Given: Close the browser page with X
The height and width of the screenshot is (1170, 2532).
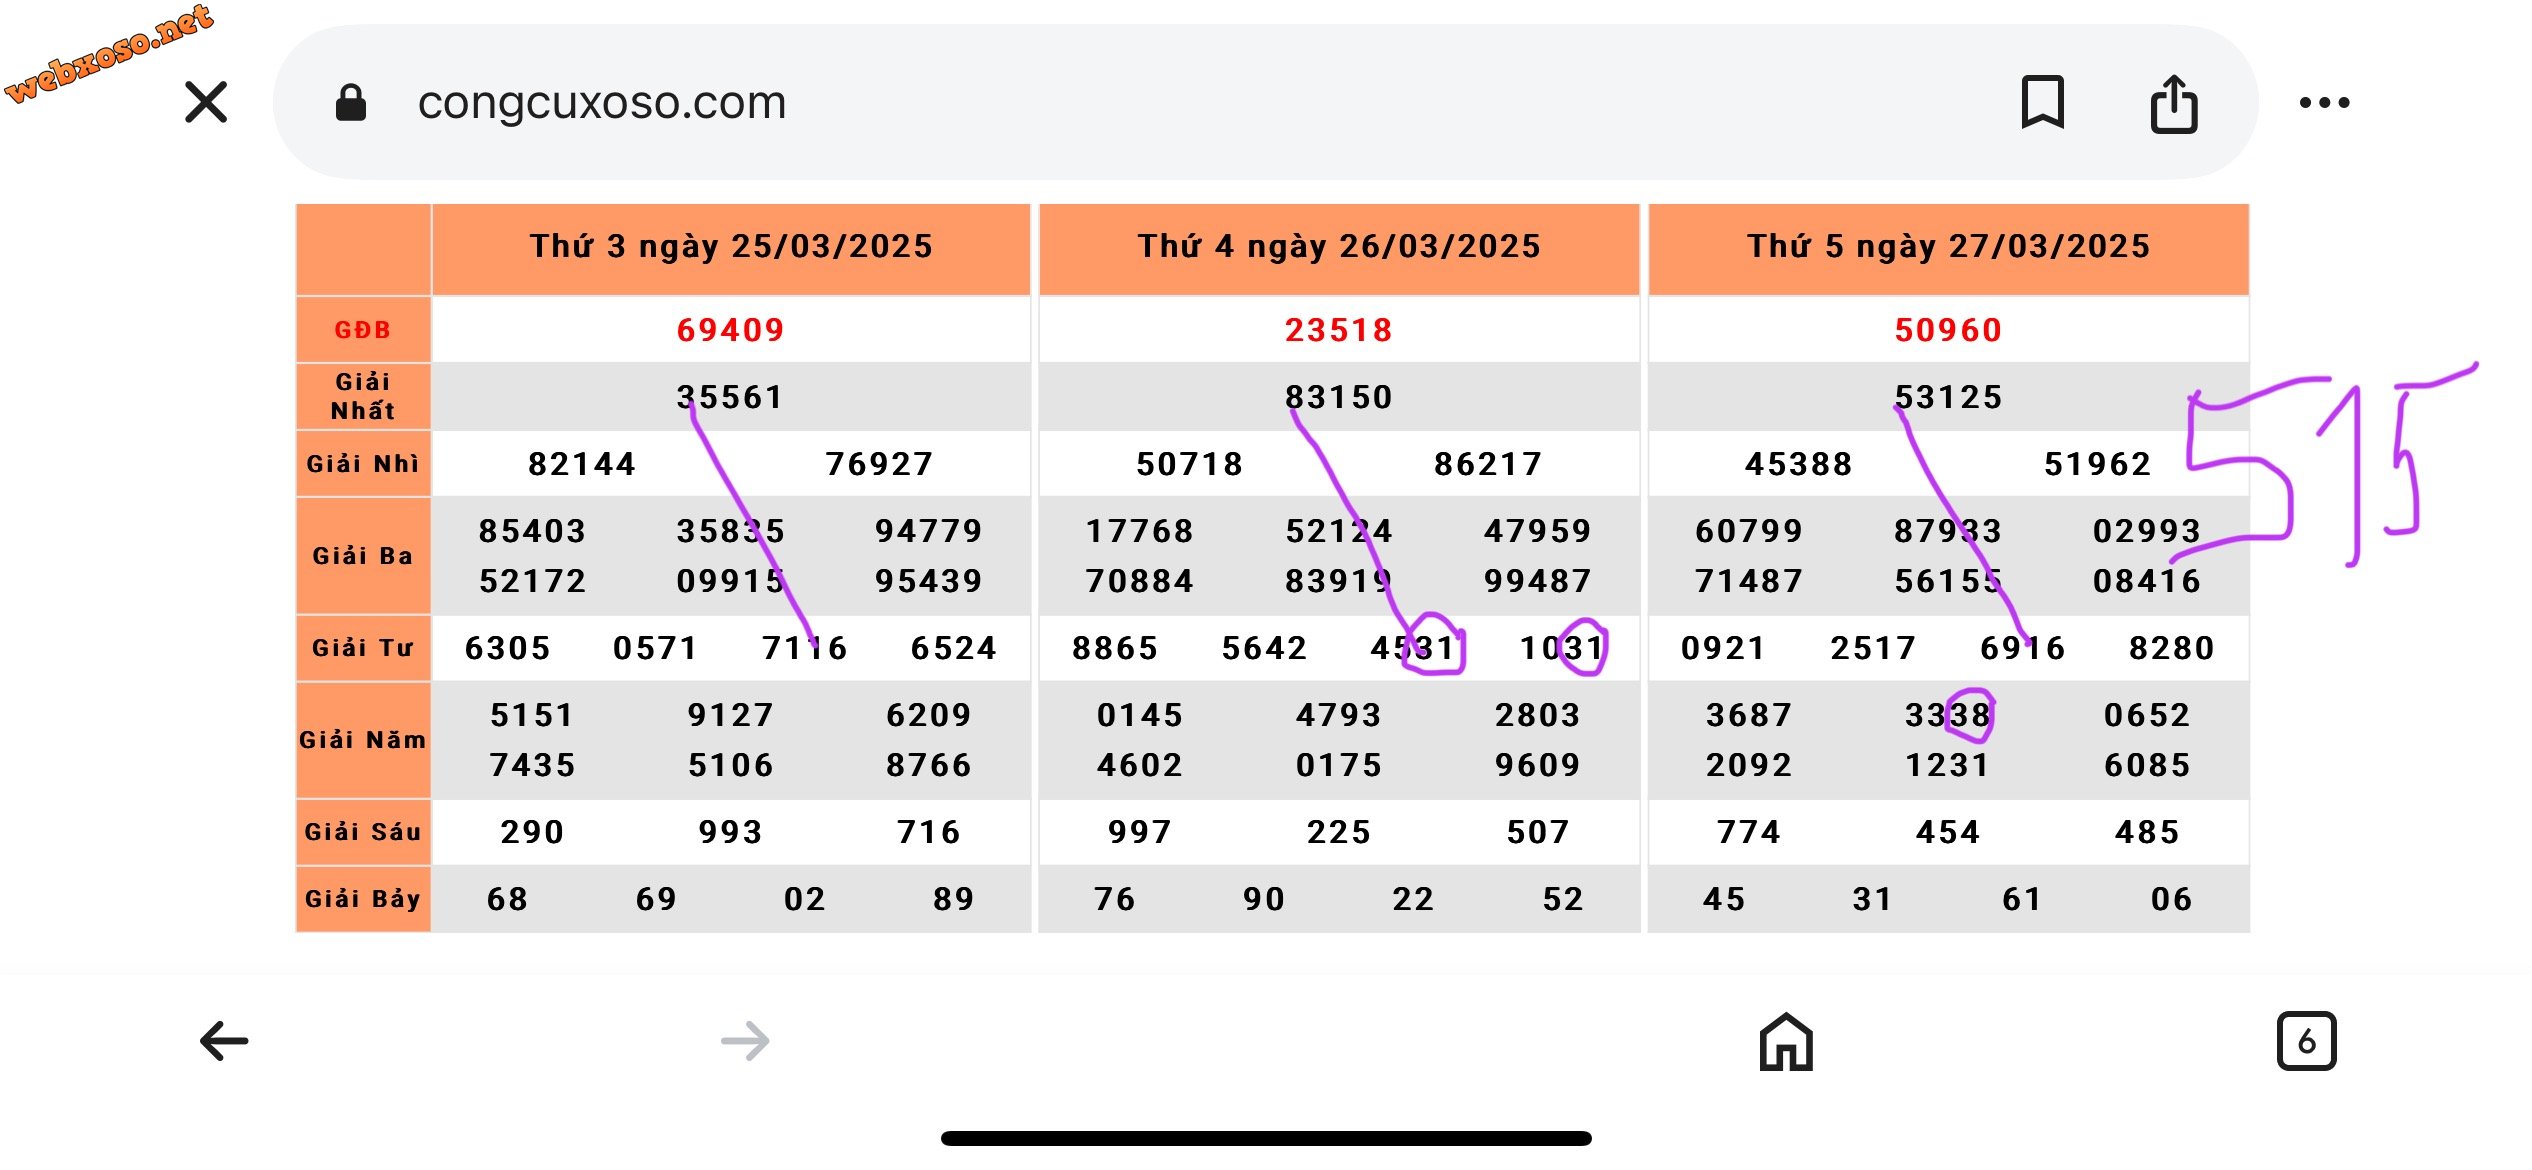Looking at the screenshot, I should tap(206, 102).
